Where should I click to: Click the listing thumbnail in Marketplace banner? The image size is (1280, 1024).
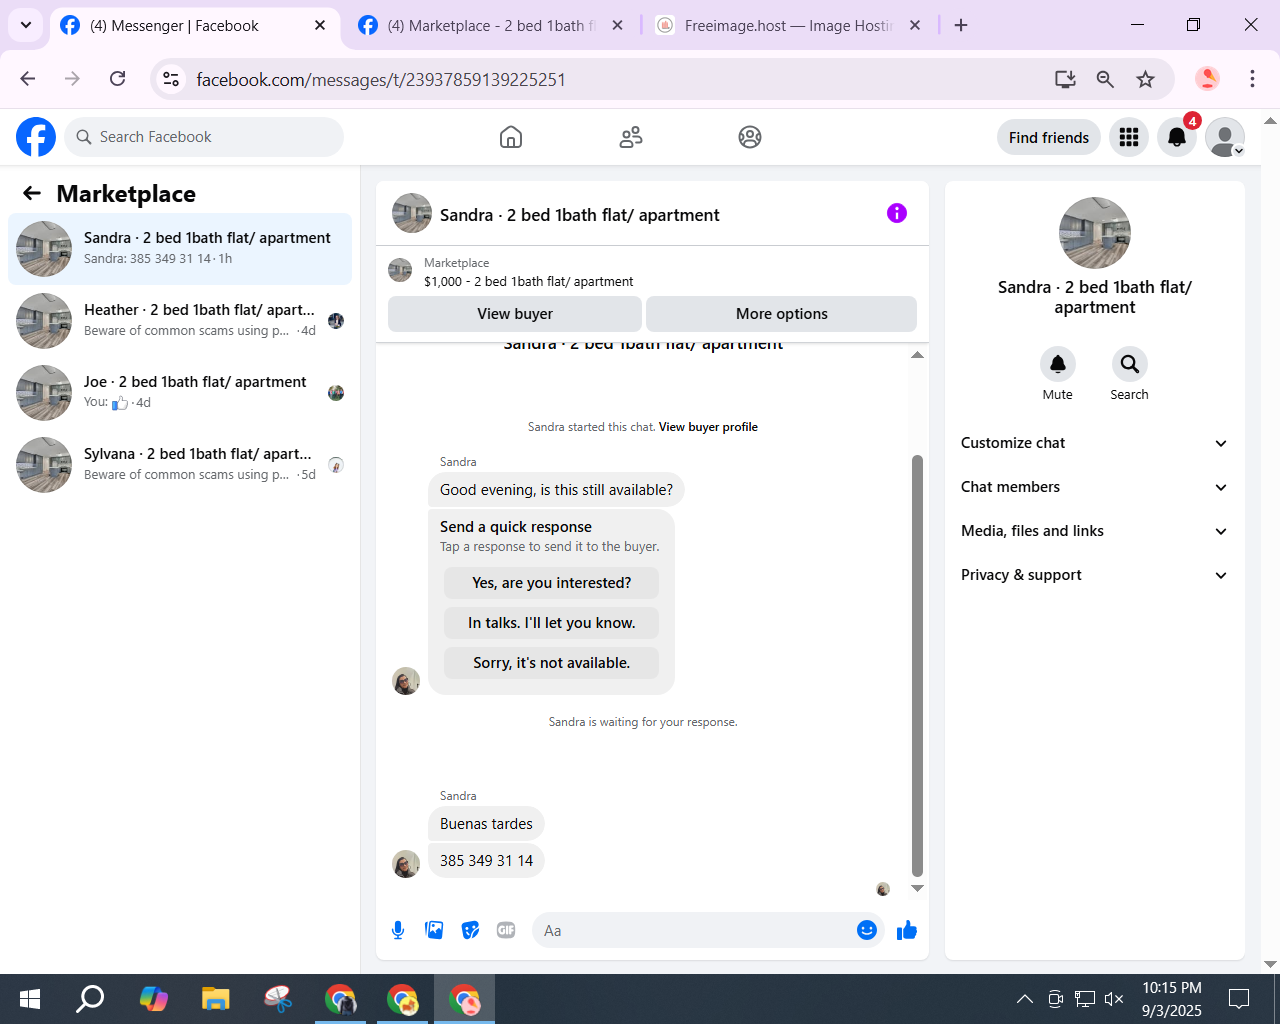tap(400, 270)
